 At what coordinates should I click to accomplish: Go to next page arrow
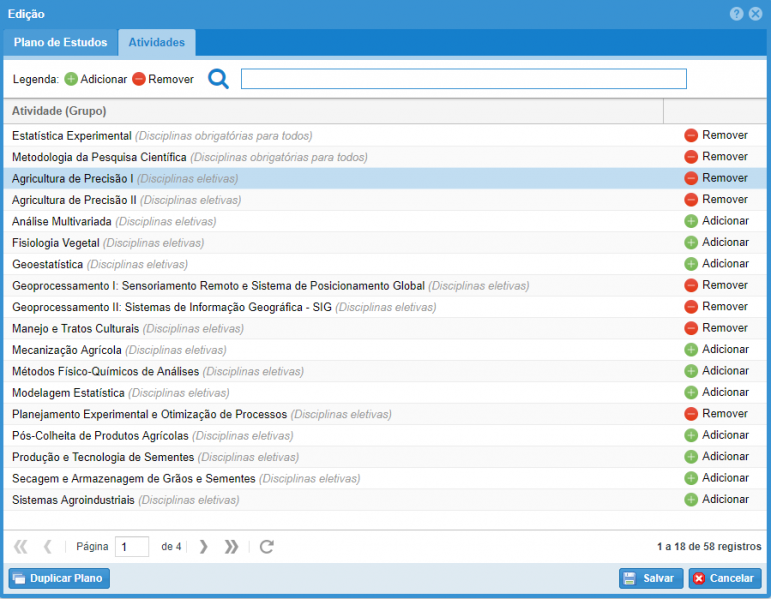(x=204, y=546)
